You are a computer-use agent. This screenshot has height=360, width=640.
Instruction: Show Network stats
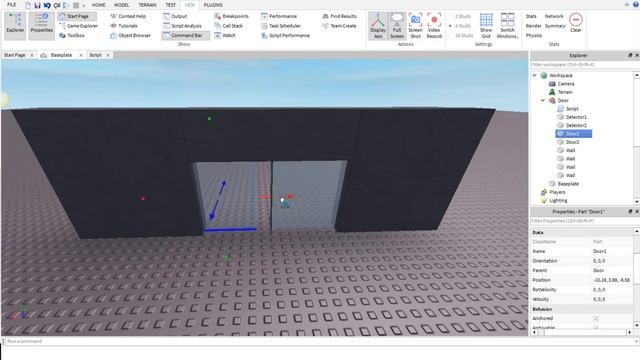tap(554, 16)
